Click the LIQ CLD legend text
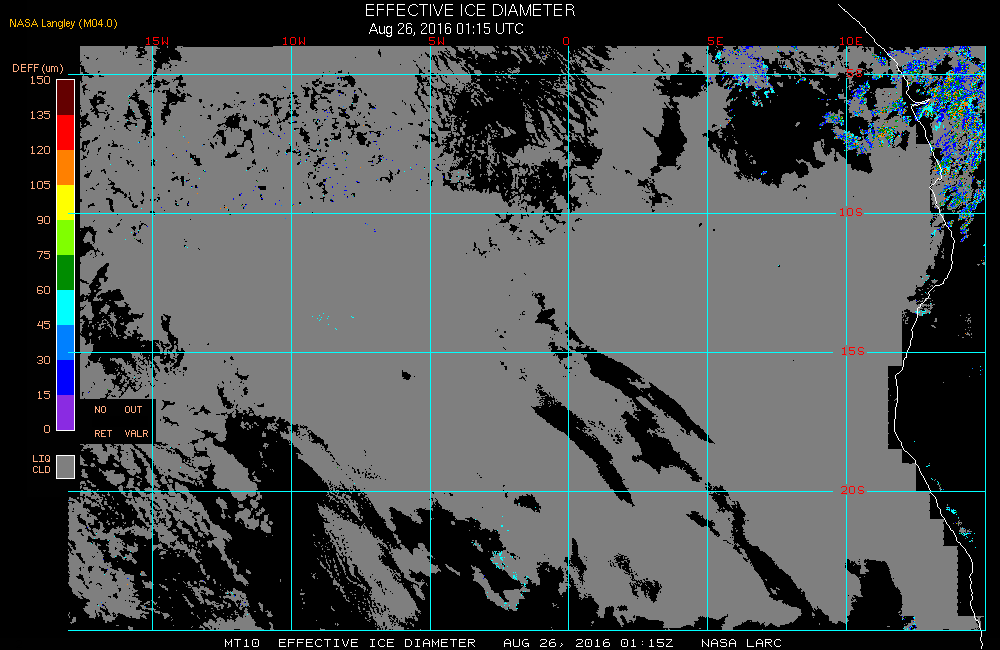Image resolution: width=1000 pixels, height=650 pixels. (x=41, y=464)
